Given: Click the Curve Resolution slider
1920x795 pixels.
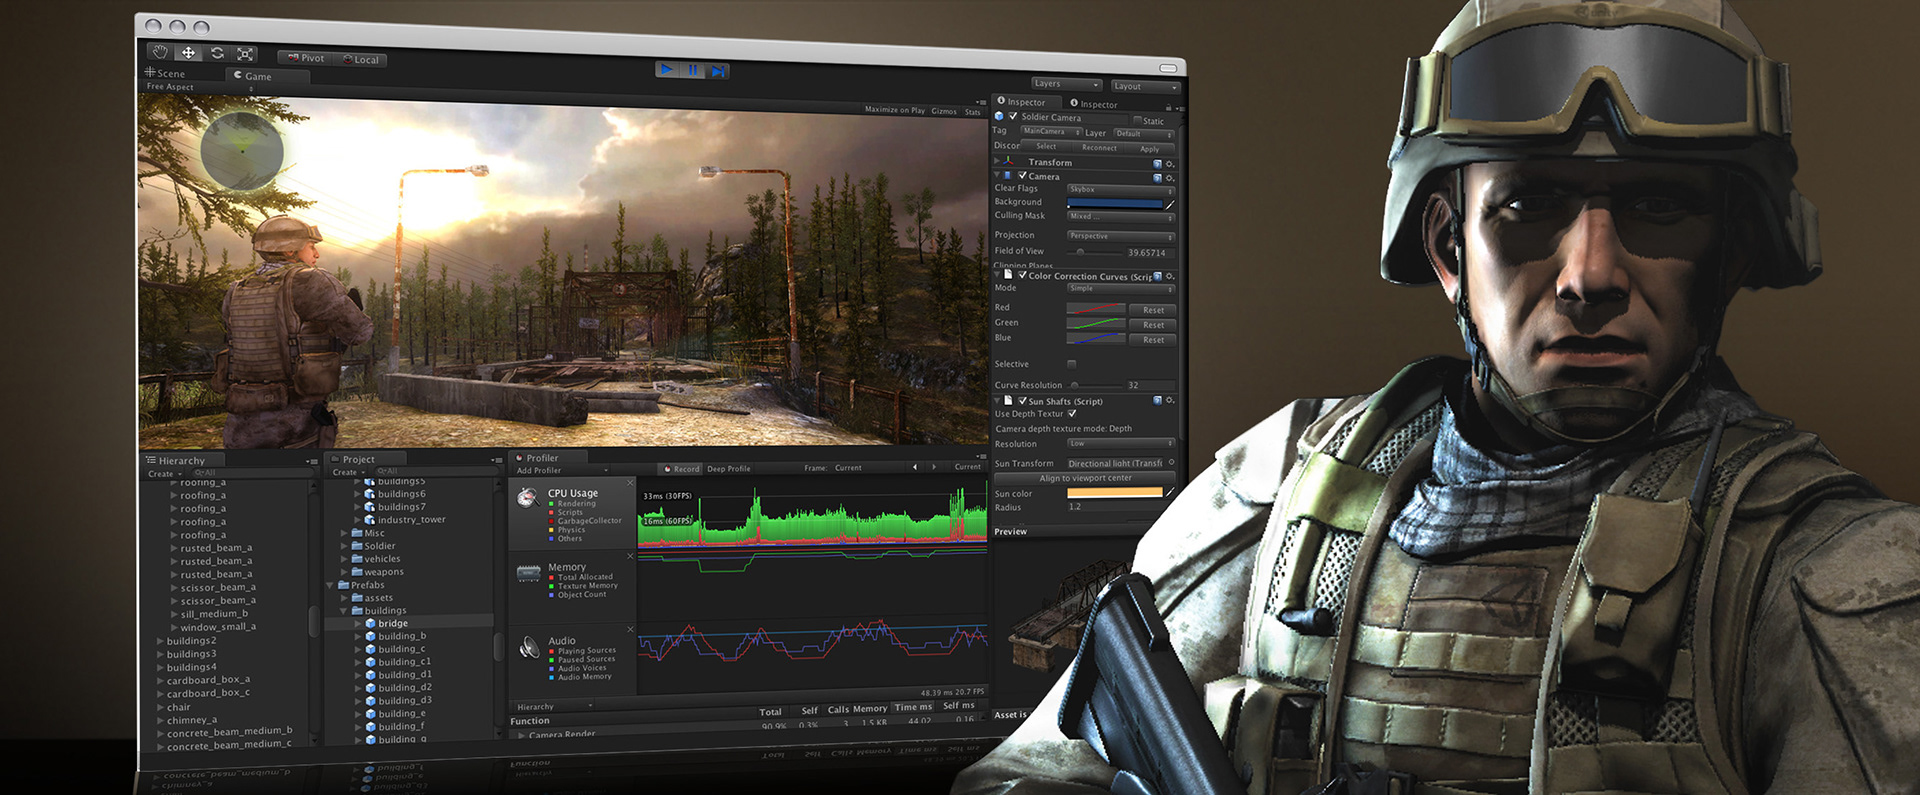Looking at the screenshot, I should [1093, 385].
